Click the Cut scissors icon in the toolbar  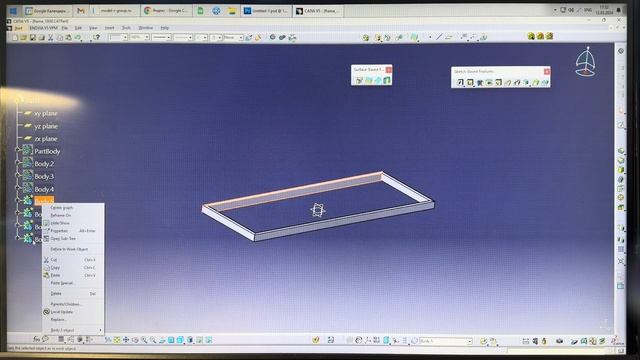pos(51,38)
